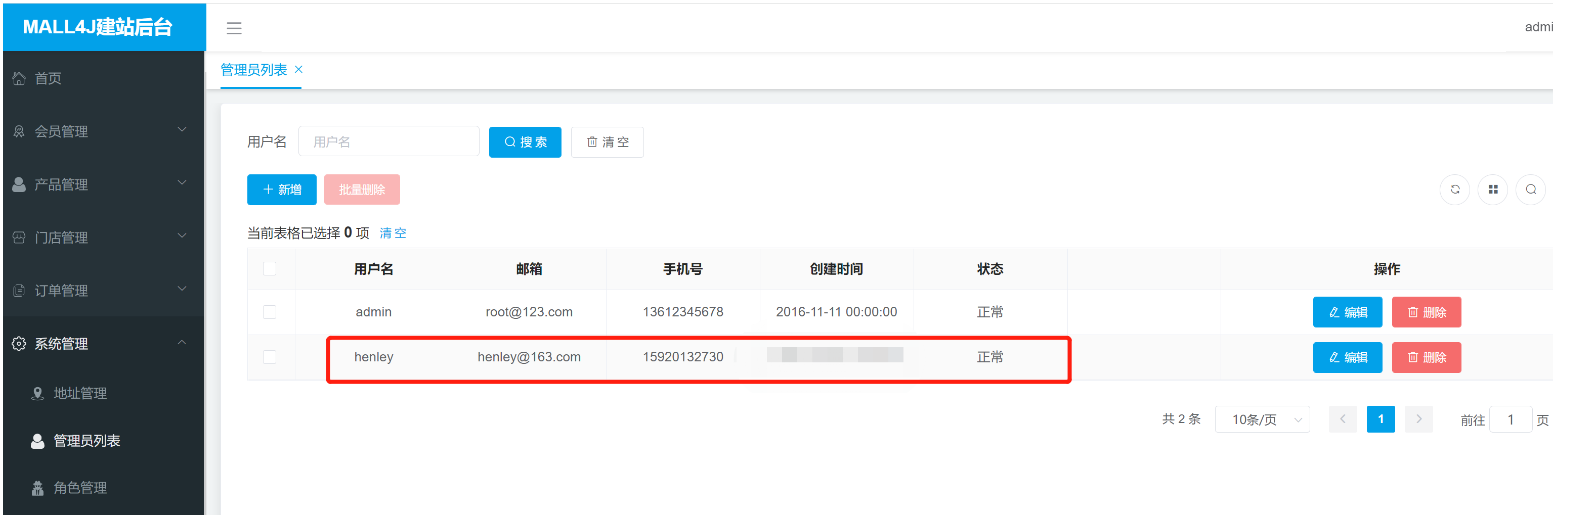
Task: Expand the 门店管理 menu chevron
Action: [182, 236]
